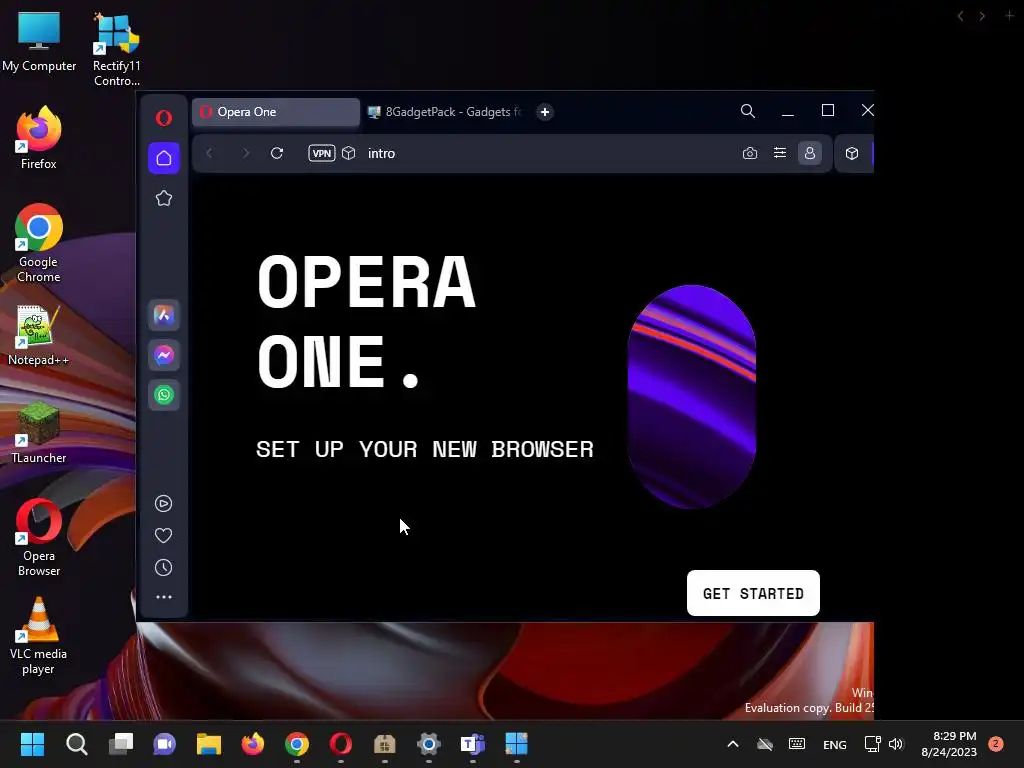1024x768 pixels.
Task: Select My Computer desktop icon
Action: coord(39,43)
